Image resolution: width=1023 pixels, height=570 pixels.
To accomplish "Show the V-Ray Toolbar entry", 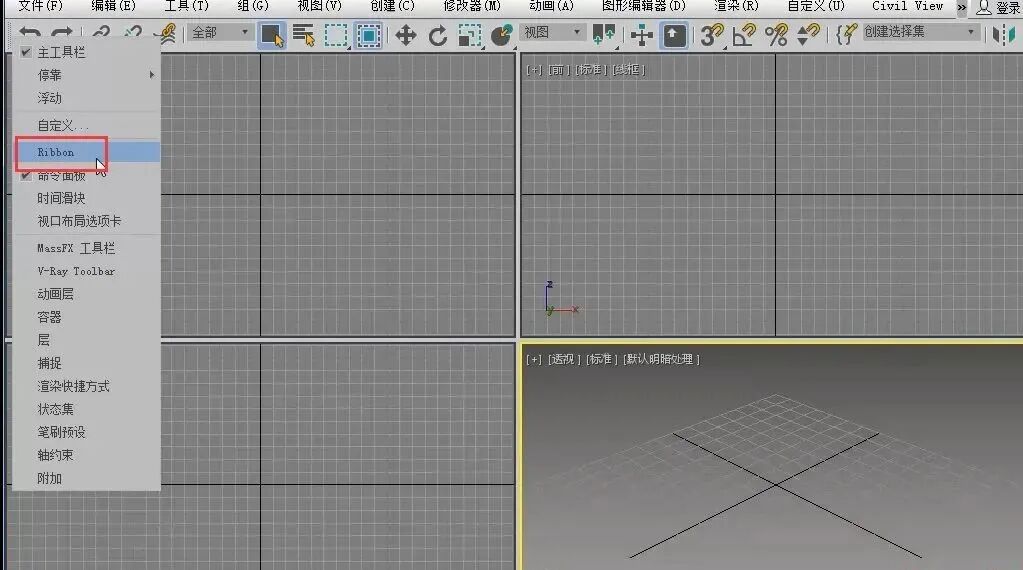I will pos(86,271).
